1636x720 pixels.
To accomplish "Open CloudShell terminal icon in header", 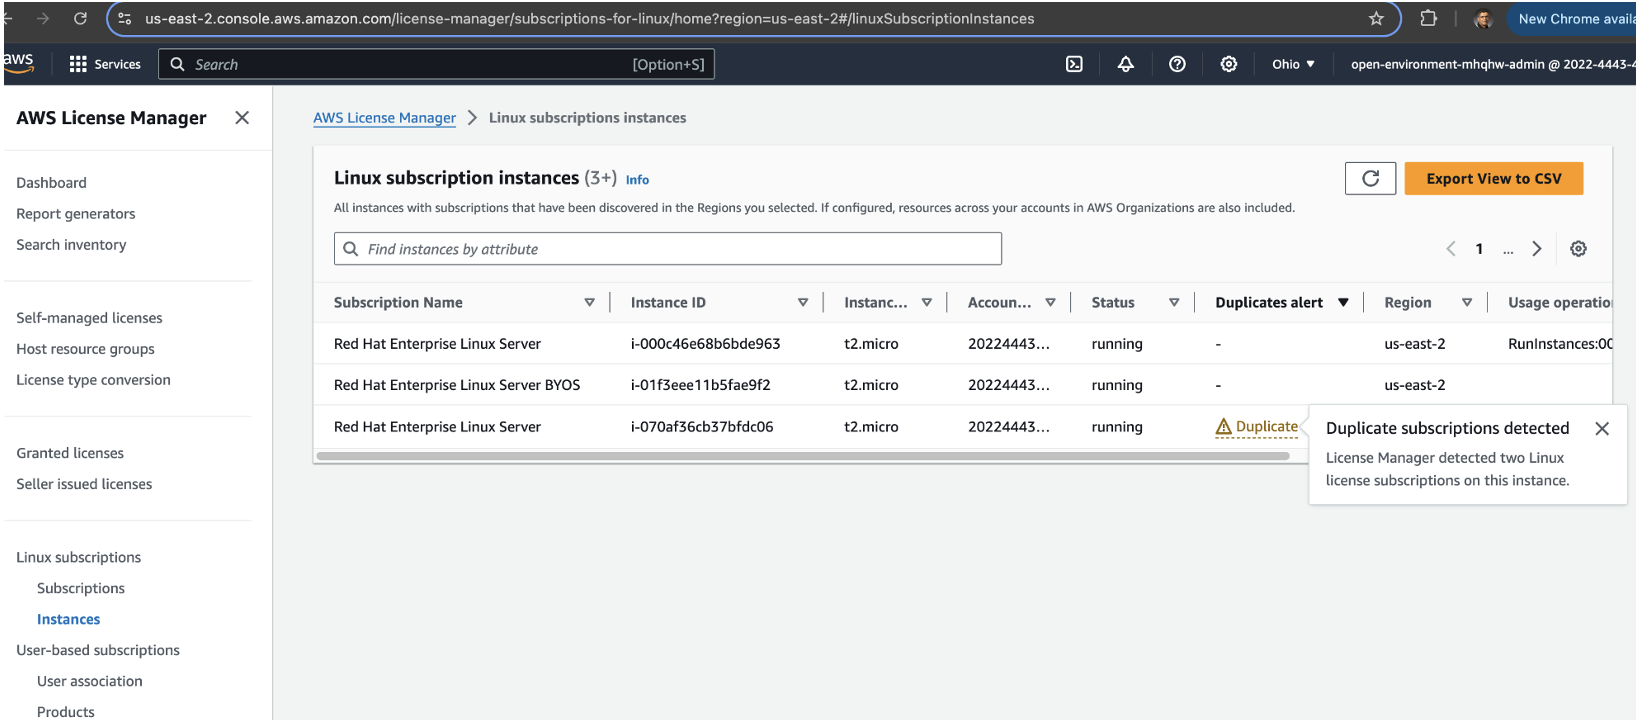I will click(1074, 64).
